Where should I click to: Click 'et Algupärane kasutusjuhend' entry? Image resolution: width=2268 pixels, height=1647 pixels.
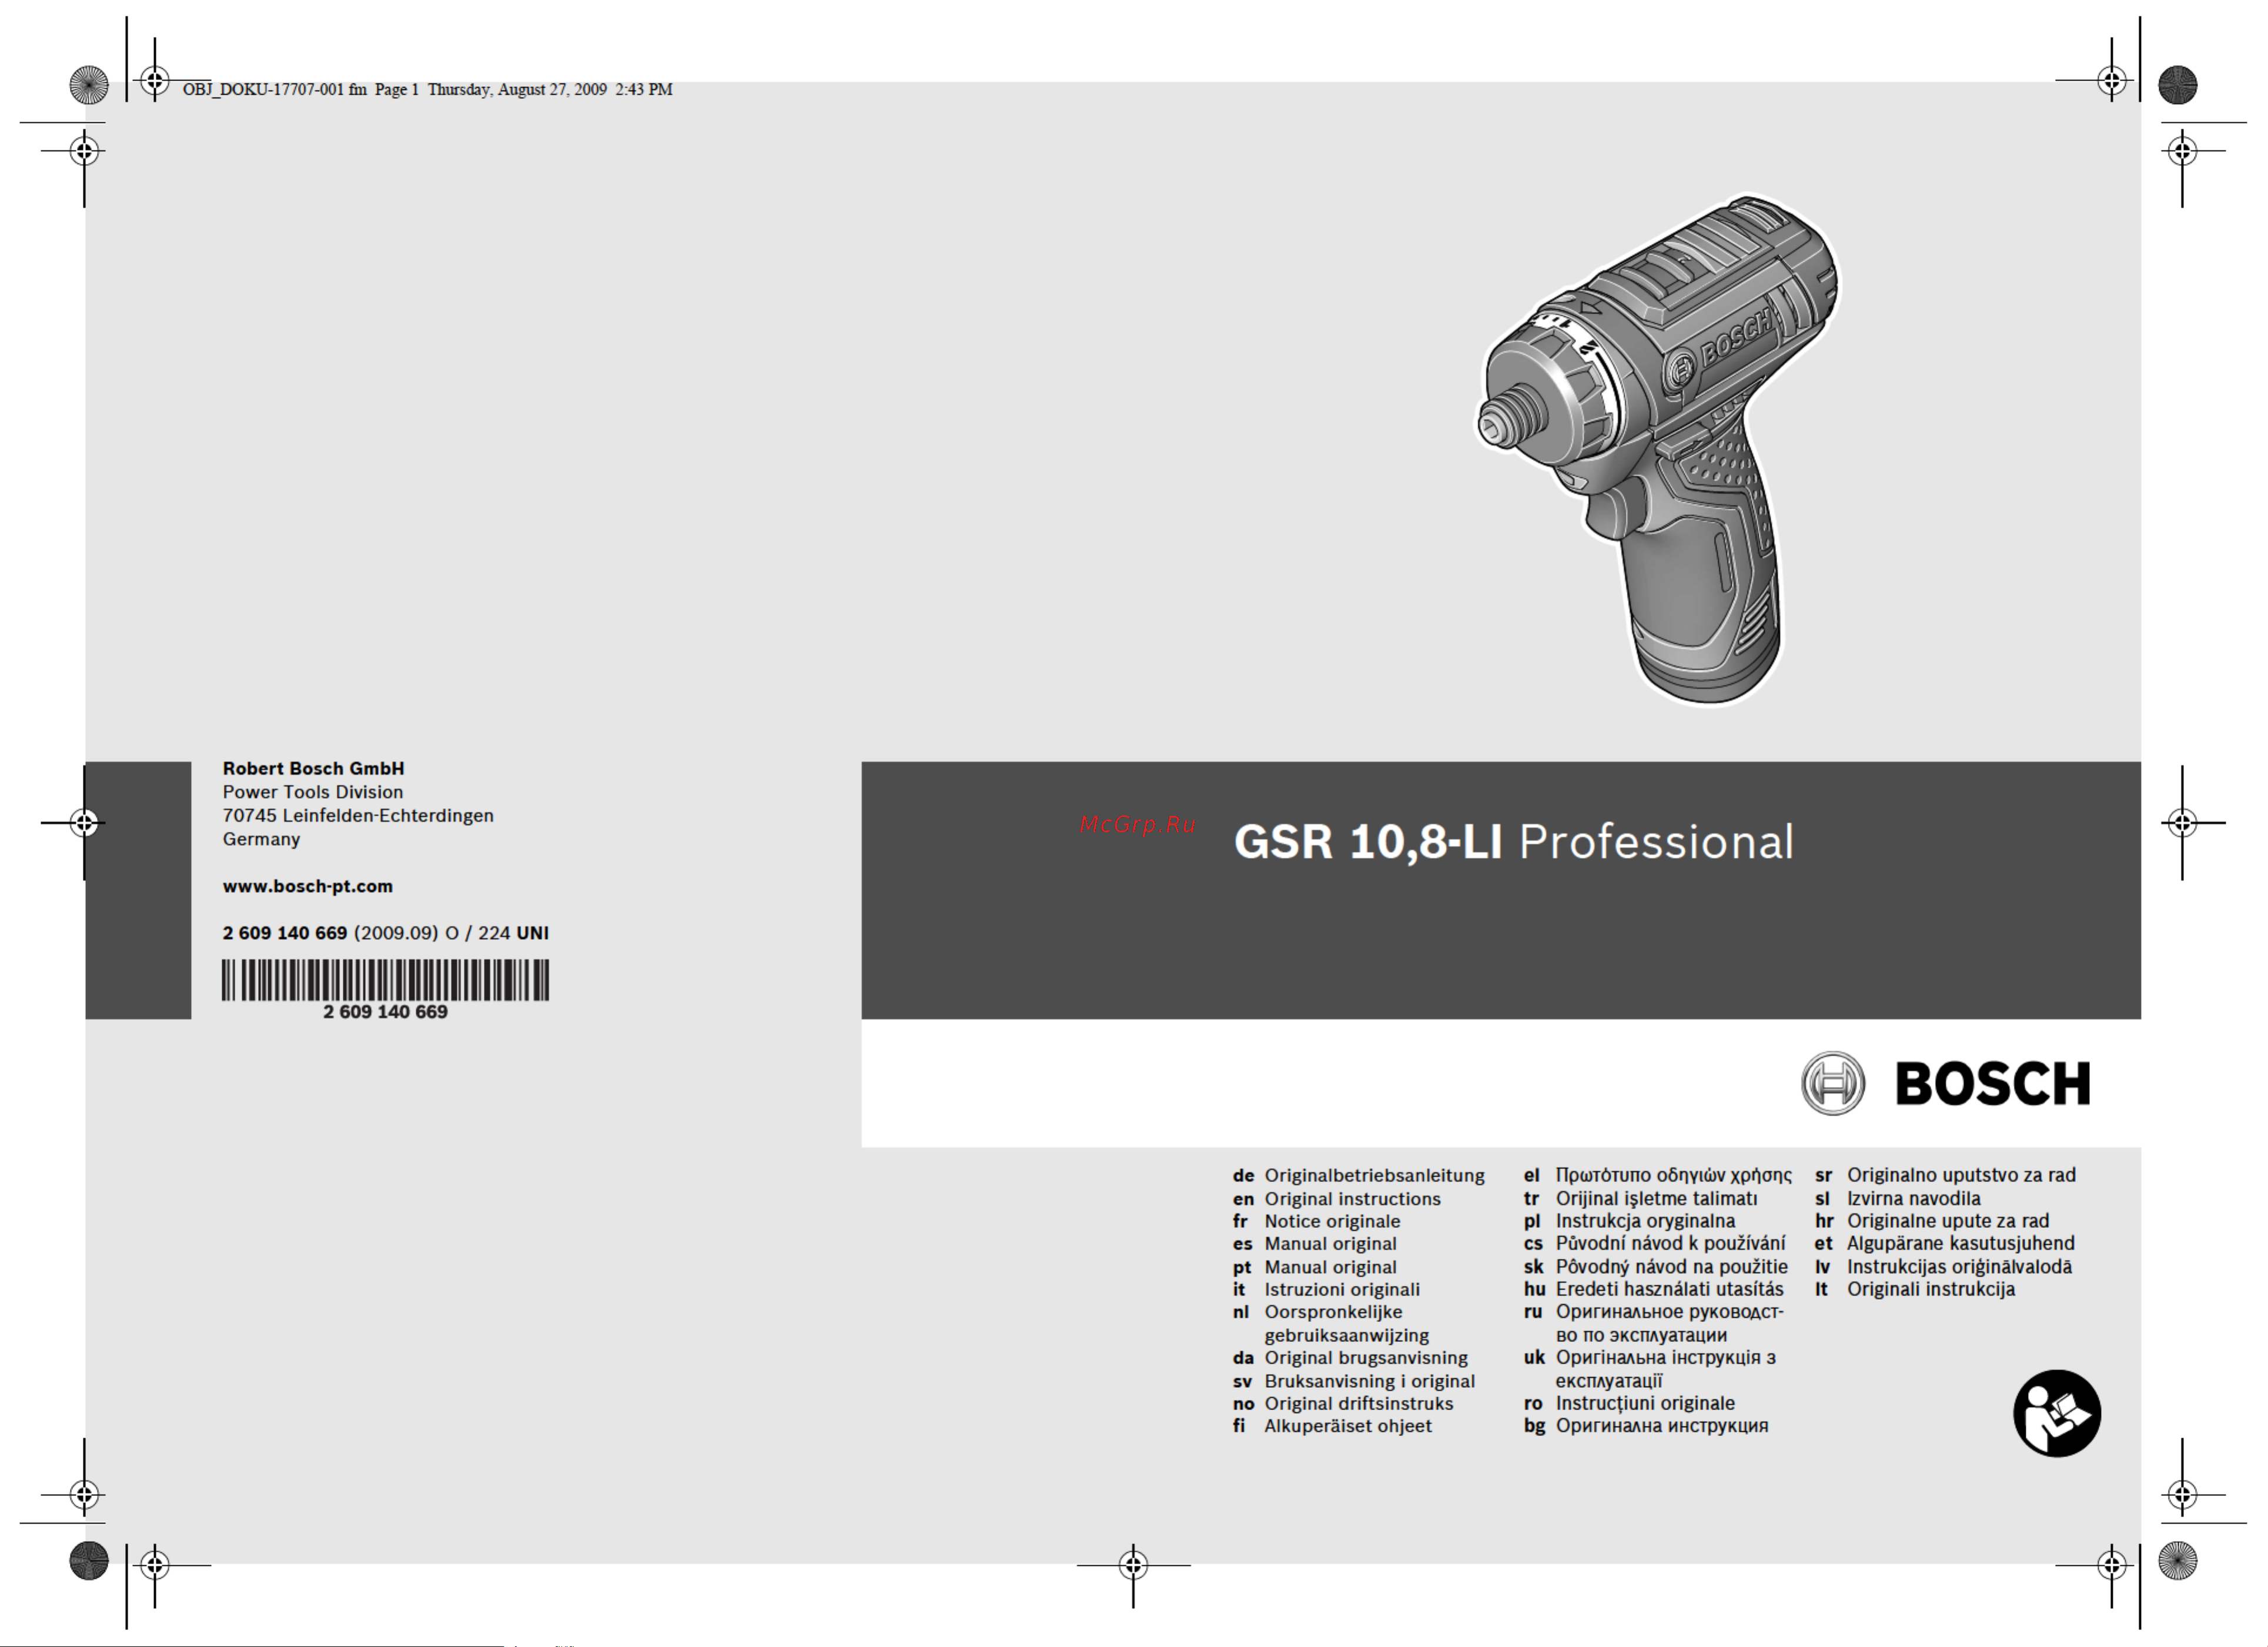click(x=1944, y=1244)
